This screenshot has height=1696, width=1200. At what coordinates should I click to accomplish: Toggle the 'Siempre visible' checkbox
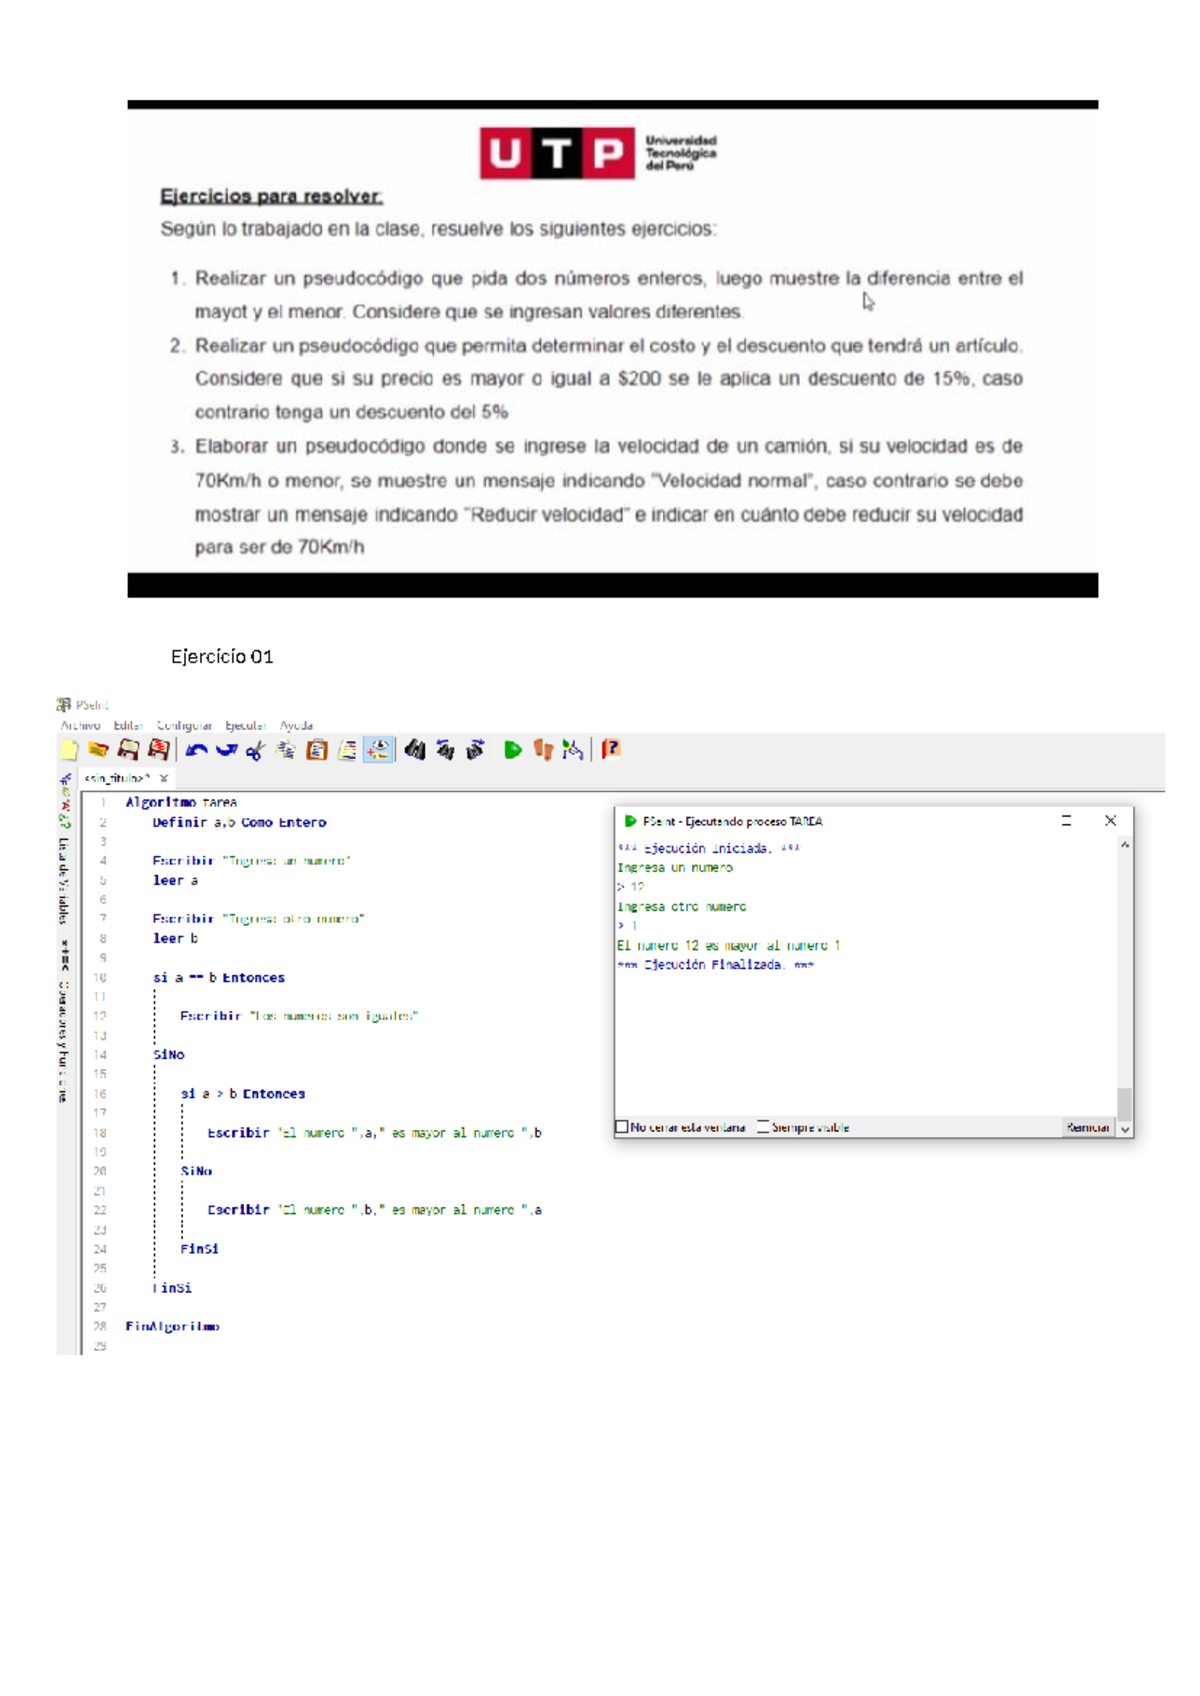[x=764, y=1127]
